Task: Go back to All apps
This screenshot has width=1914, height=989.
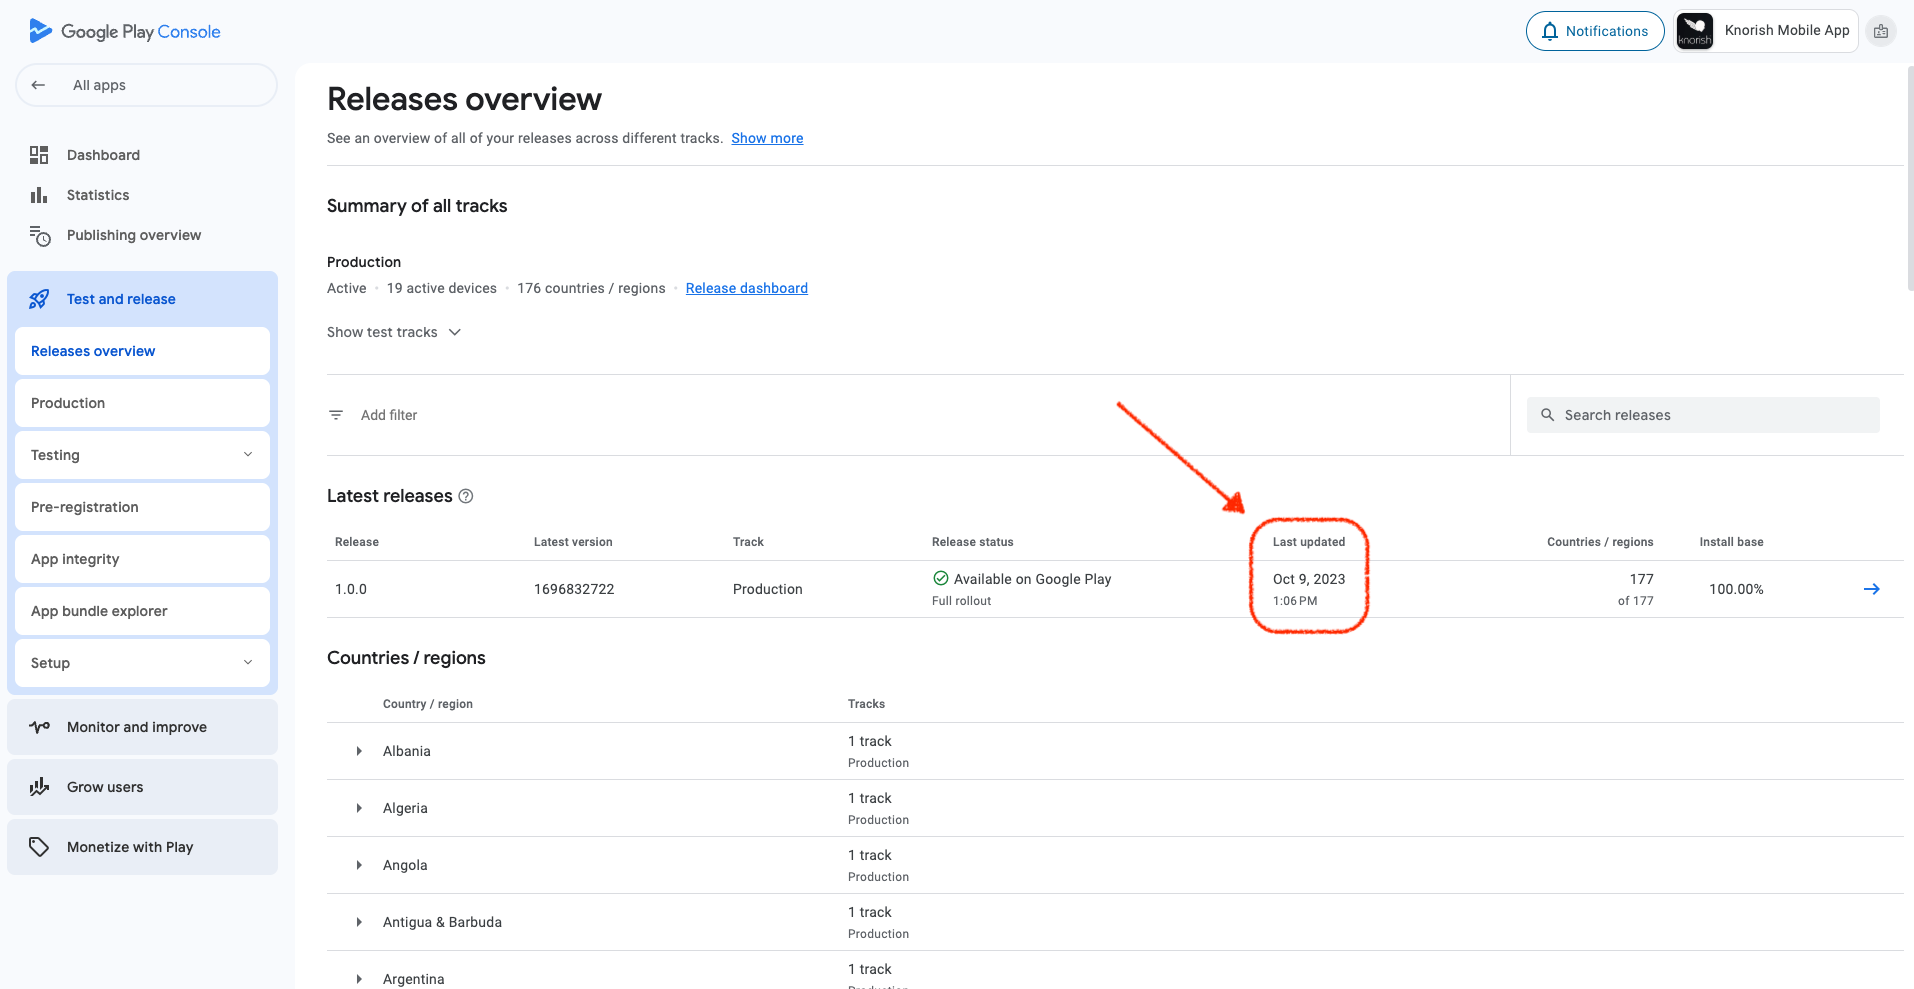Action: tap(146, 85)
